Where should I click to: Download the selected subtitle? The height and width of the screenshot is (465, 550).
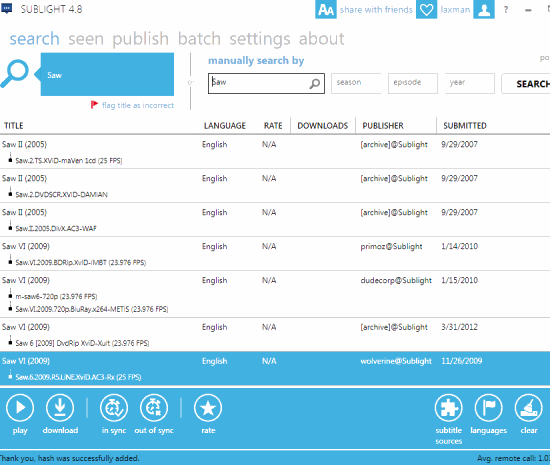(x=60, y=408)
